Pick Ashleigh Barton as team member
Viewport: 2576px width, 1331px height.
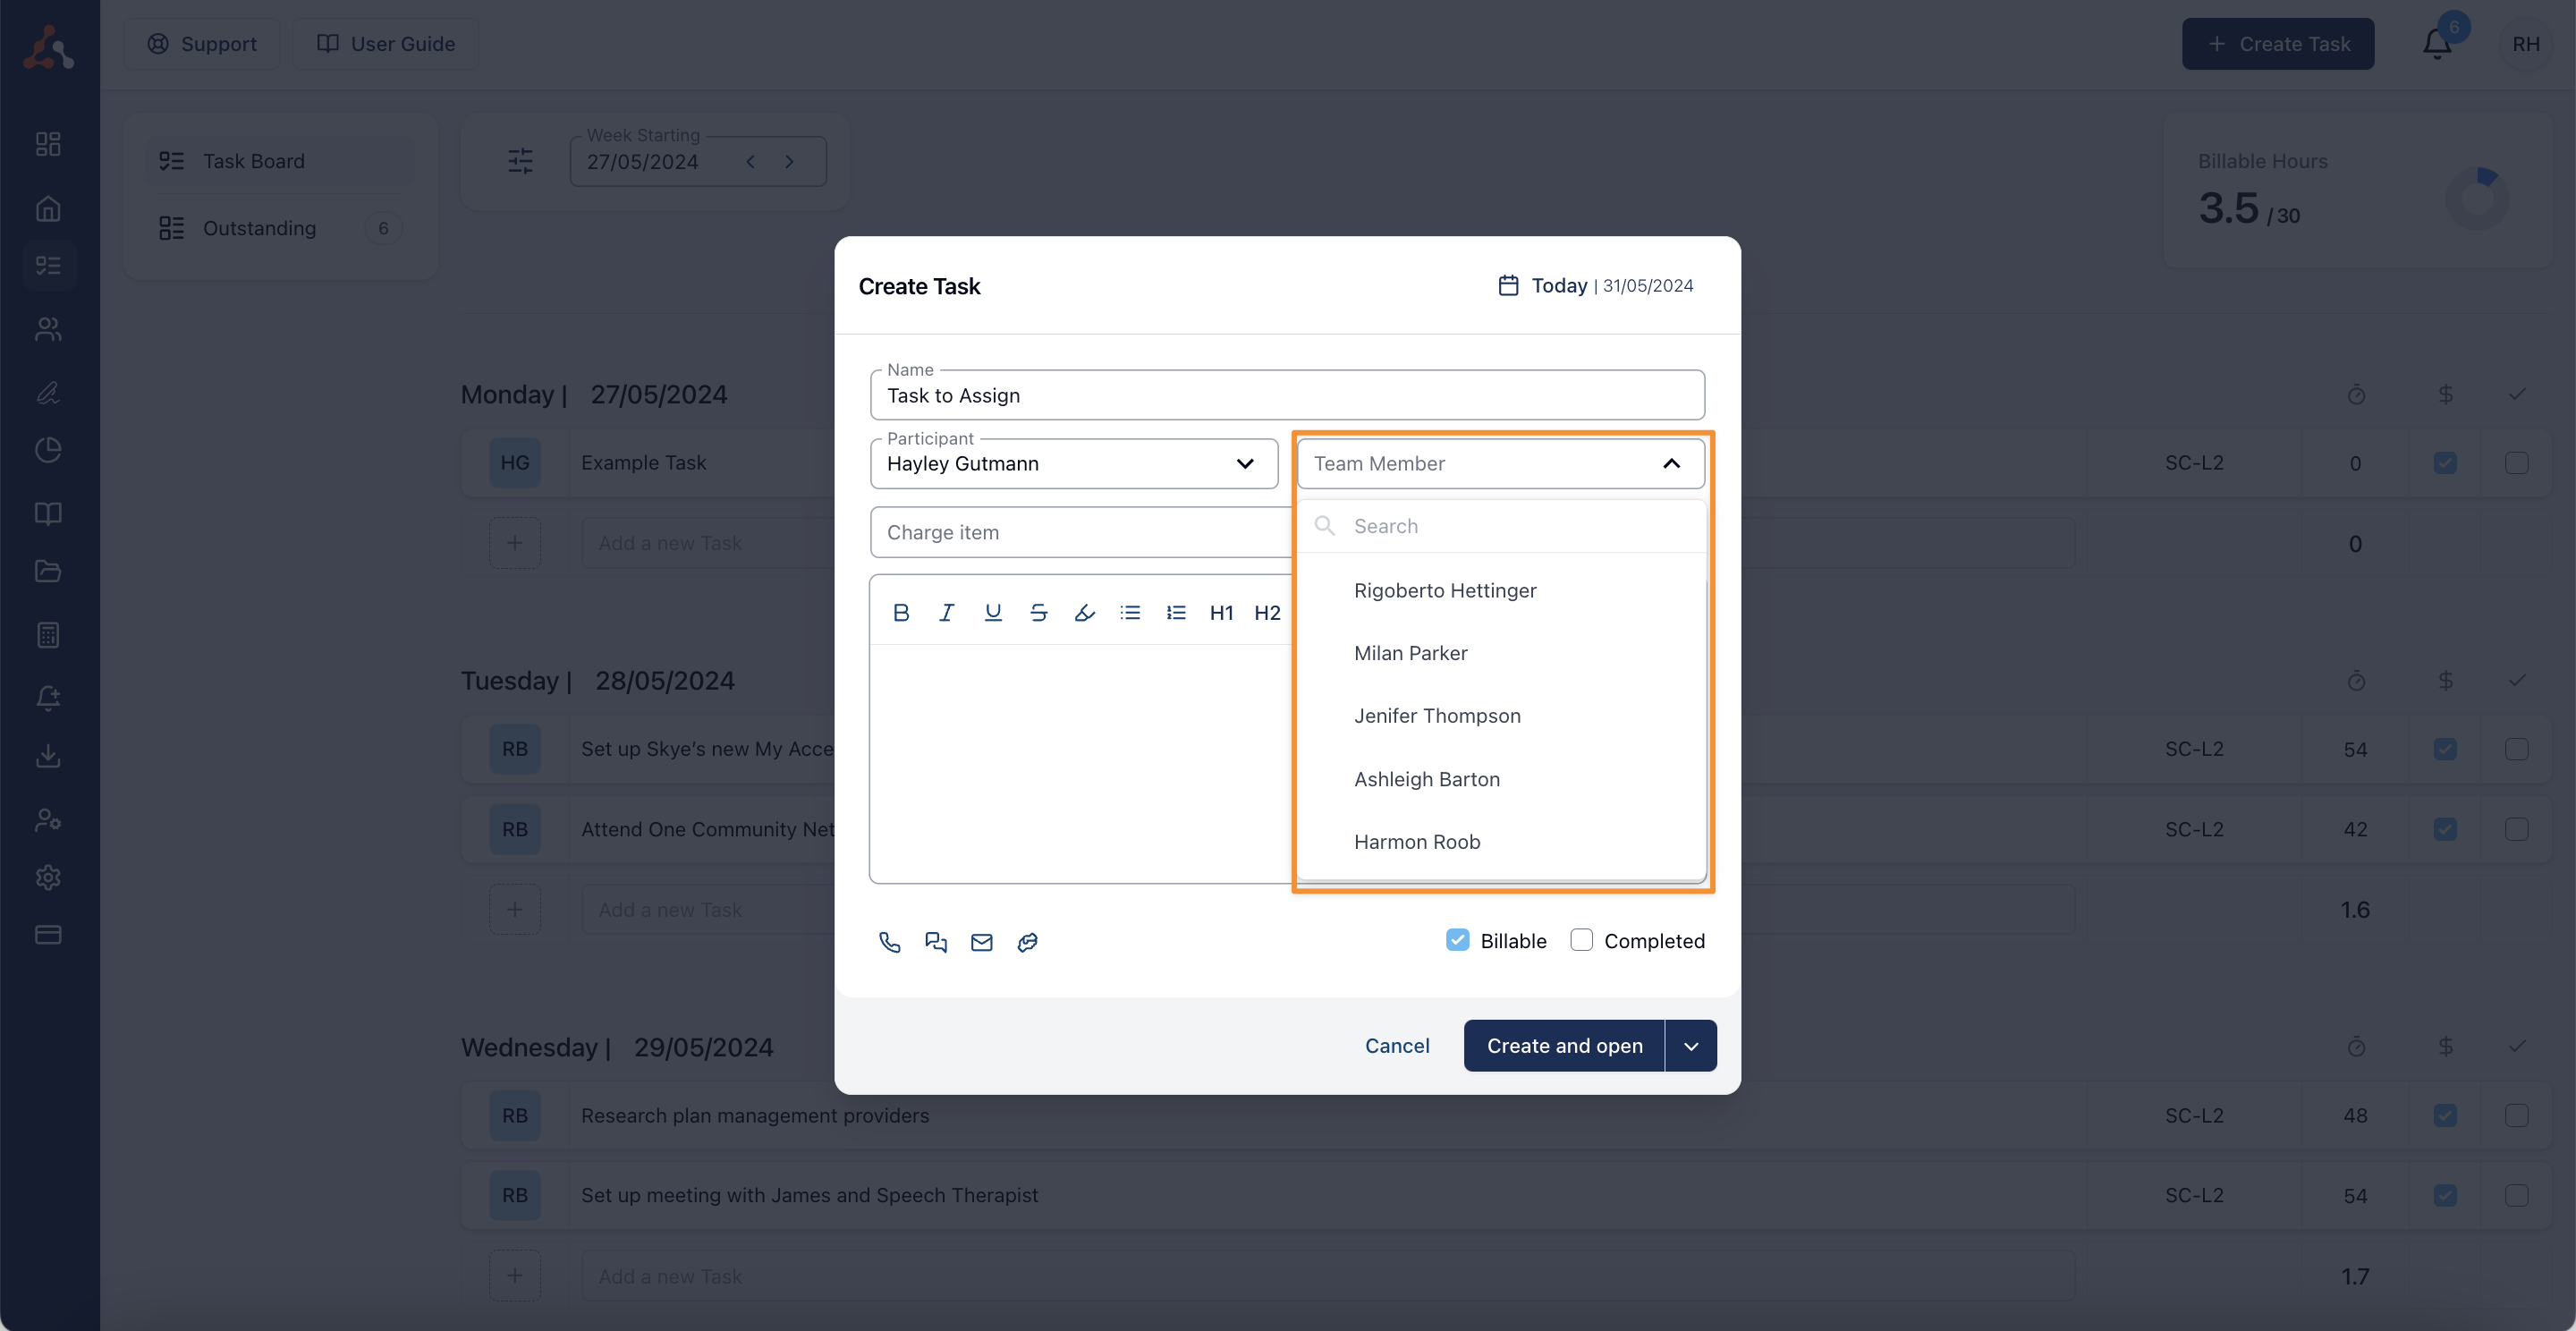tap(1501, 779)
